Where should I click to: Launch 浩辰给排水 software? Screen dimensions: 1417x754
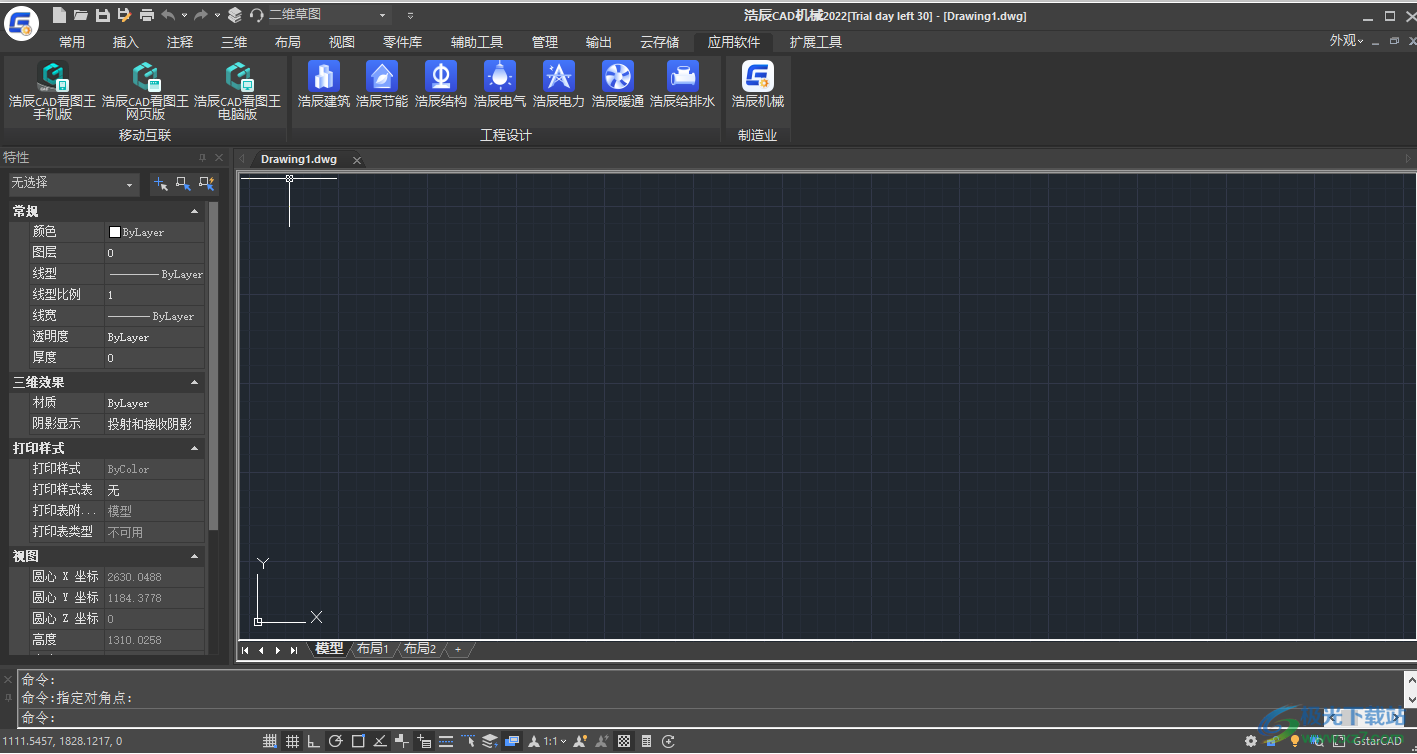pos(682,85)
